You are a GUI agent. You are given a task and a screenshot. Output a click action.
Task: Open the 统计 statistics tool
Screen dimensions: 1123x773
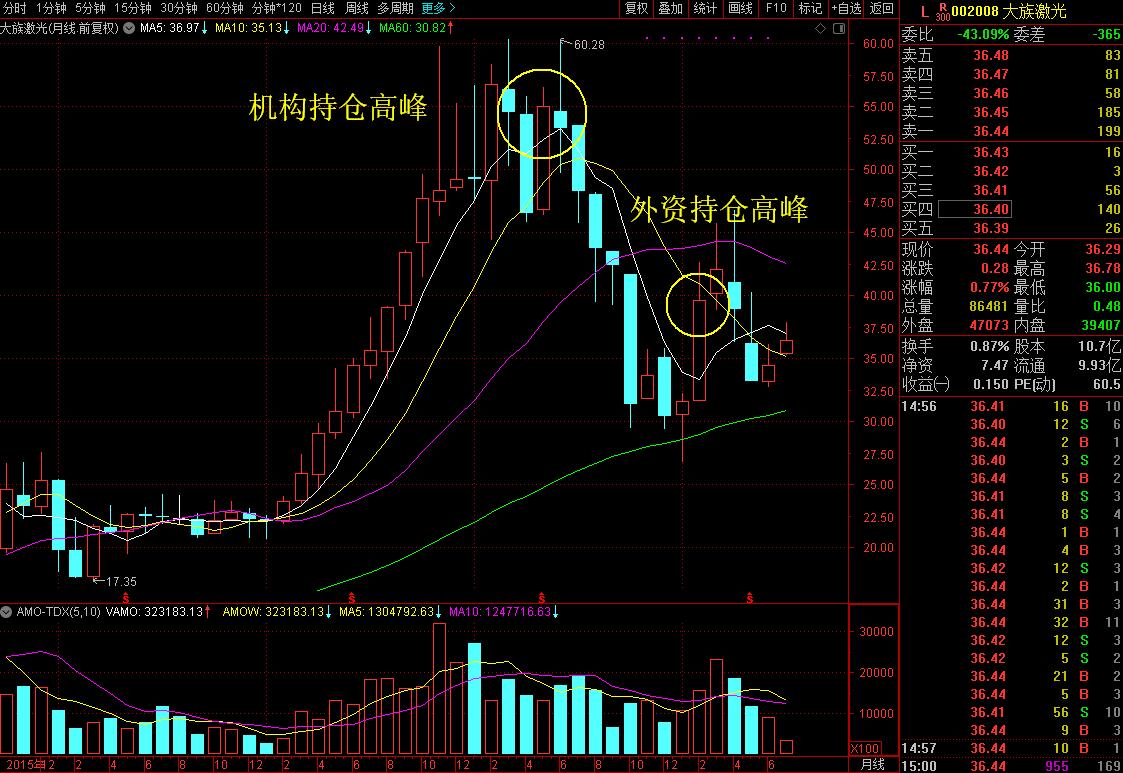point(705,9)
